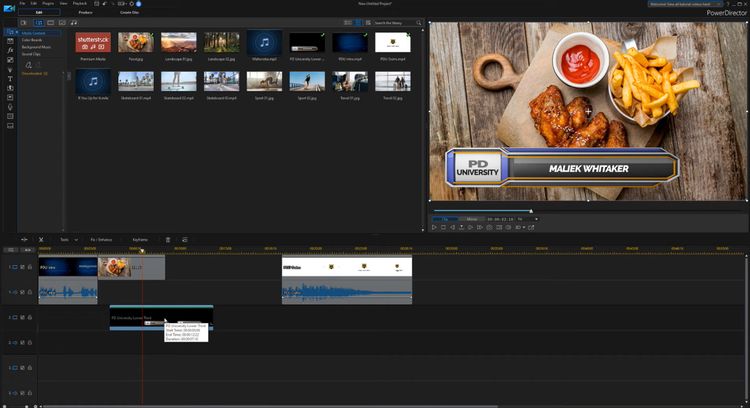Open the Tools dropdown on timeline toolbar
750x408 pixels.
pos(69,240)
